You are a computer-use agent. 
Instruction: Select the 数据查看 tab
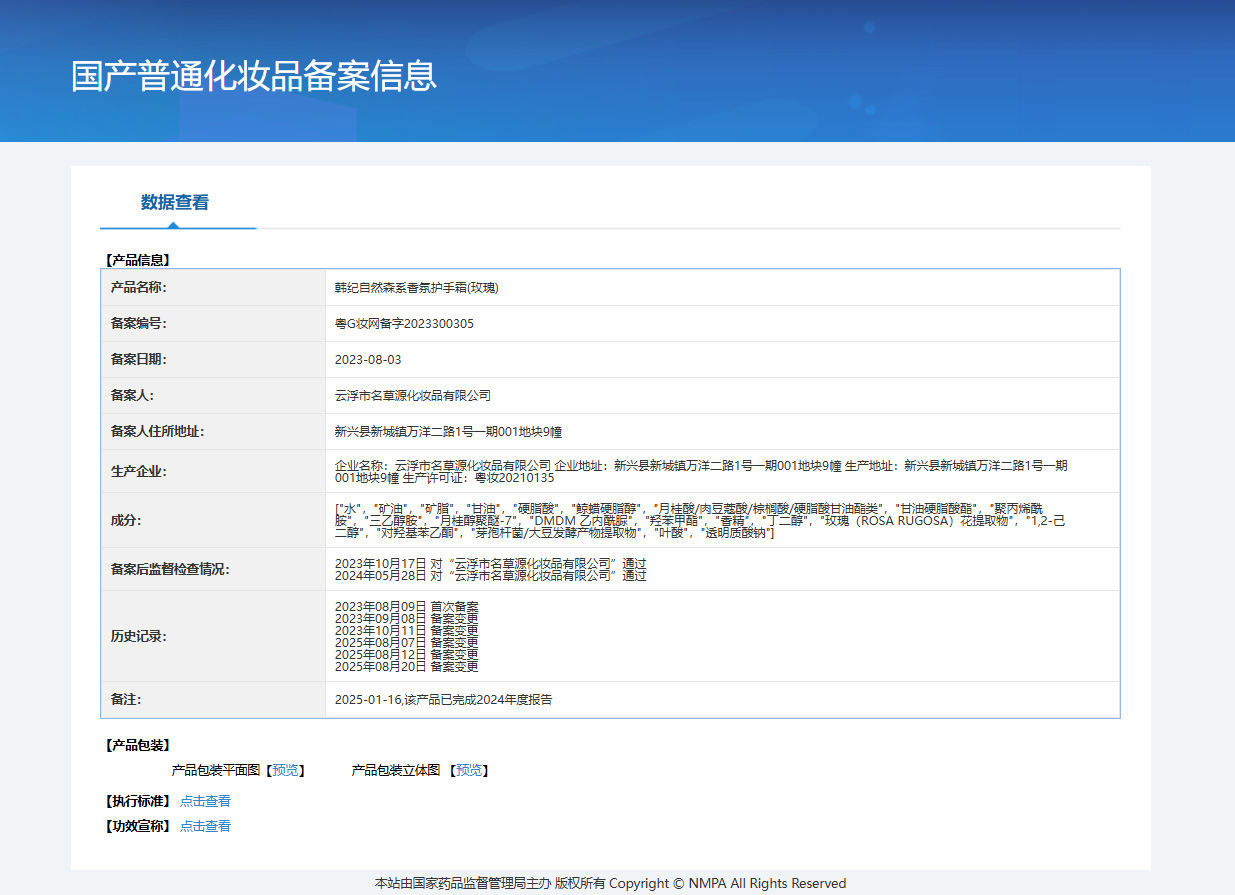[x=175, y=203]
